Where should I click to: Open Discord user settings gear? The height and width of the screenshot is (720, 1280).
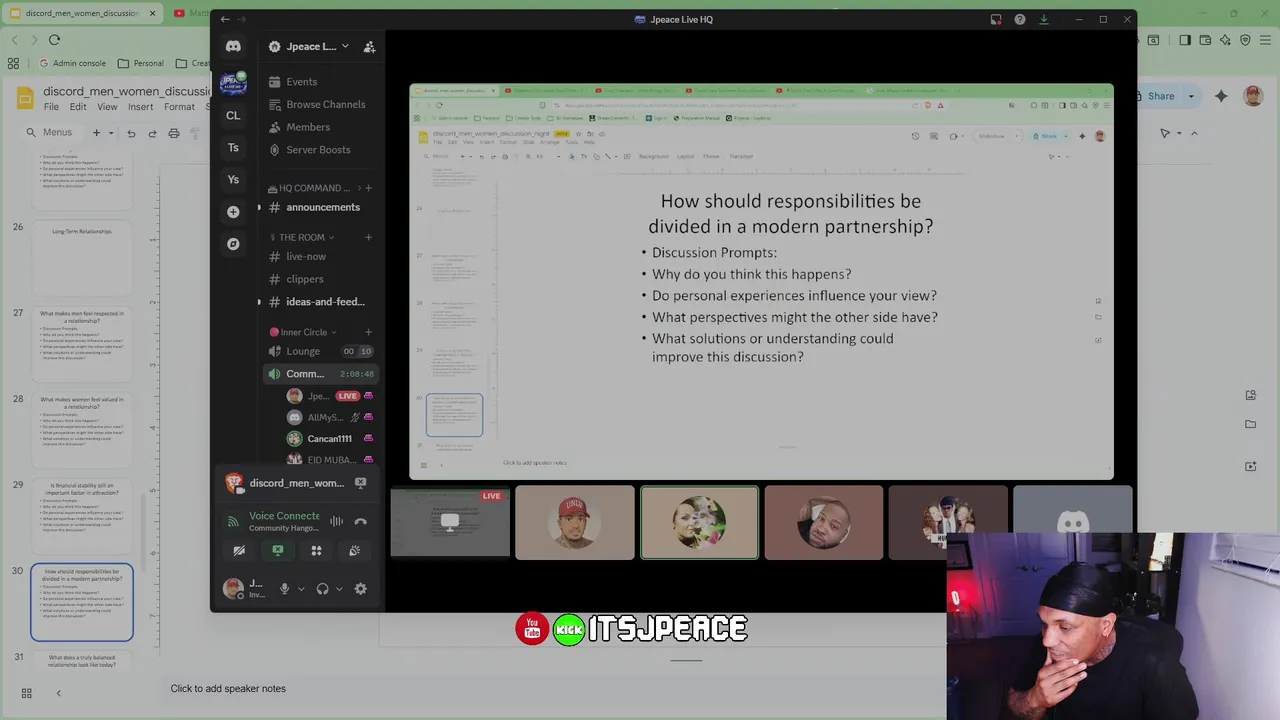pos(360,589)
